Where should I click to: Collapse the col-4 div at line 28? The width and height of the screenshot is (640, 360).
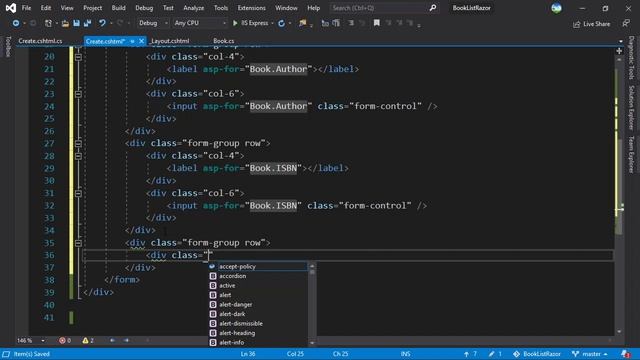tap(78, 156)
